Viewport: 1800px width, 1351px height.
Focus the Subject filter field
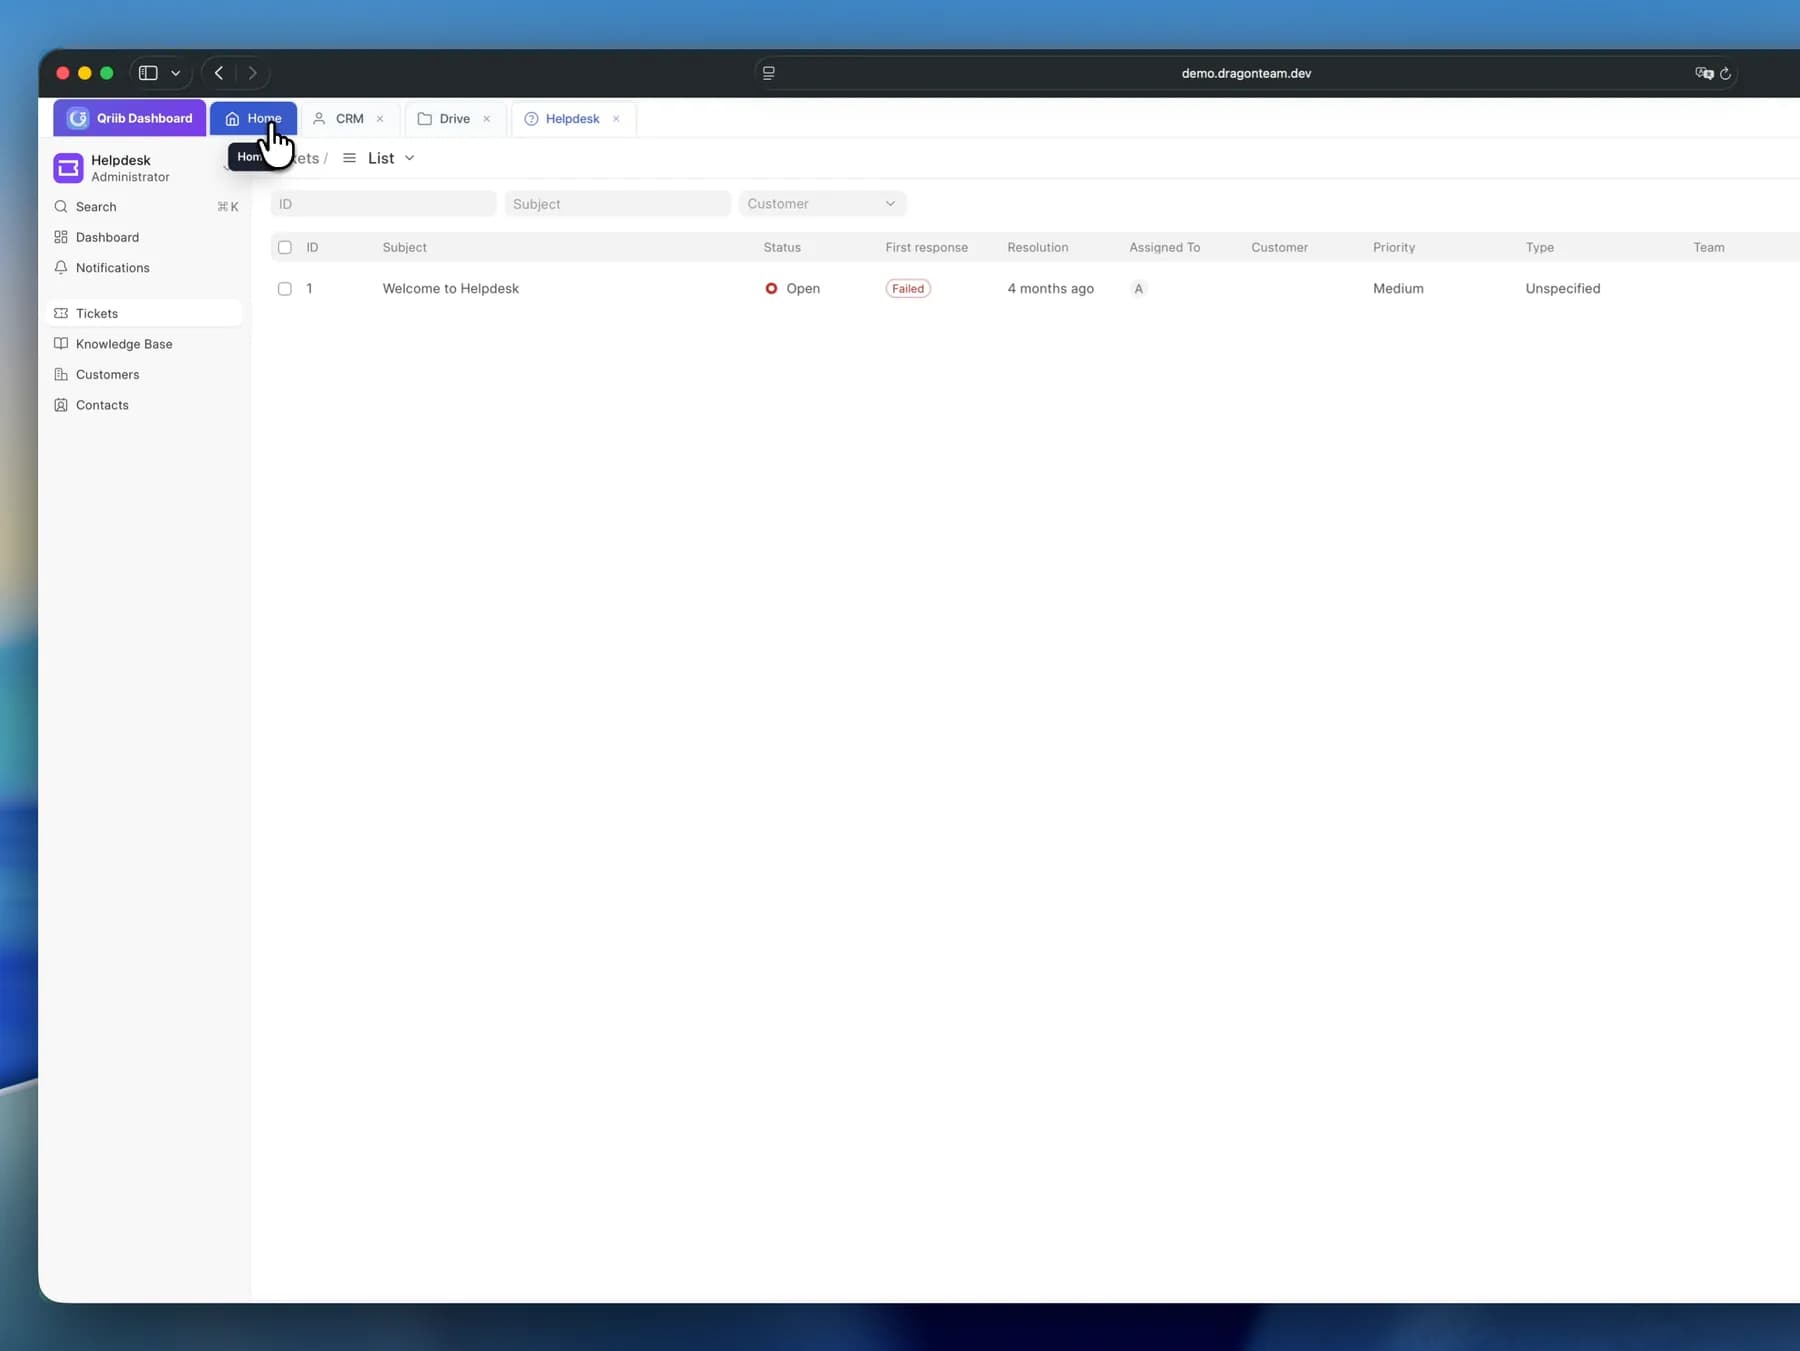click(617, 204)
